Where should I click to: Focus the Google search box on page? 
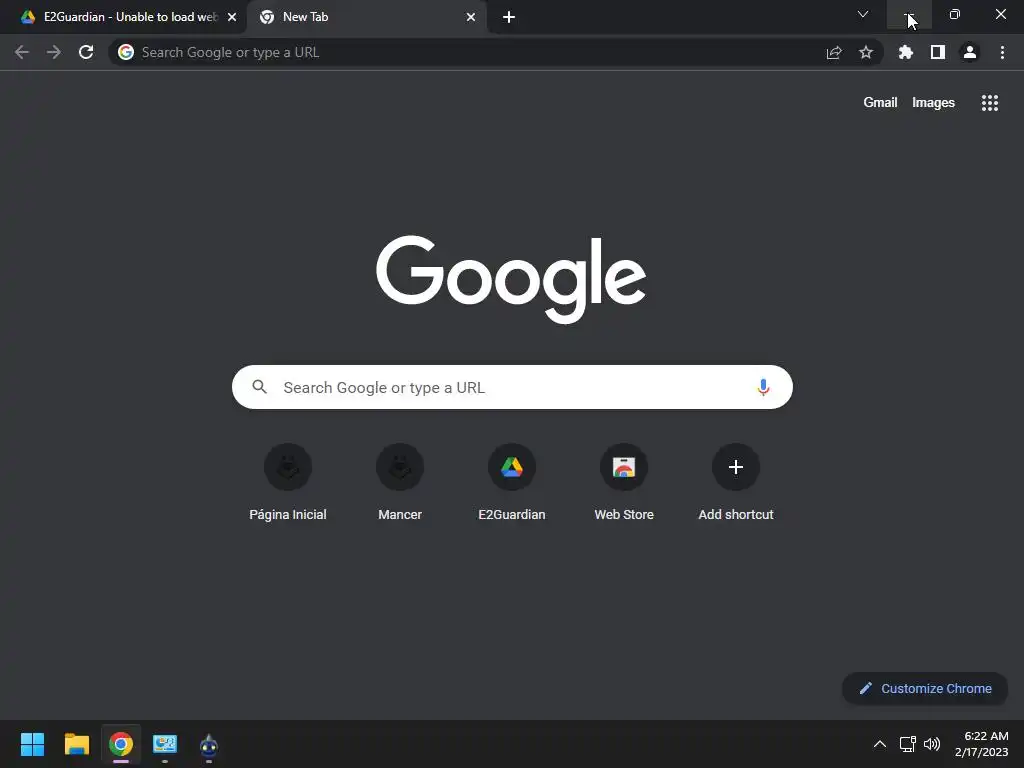tap(512, 387)
